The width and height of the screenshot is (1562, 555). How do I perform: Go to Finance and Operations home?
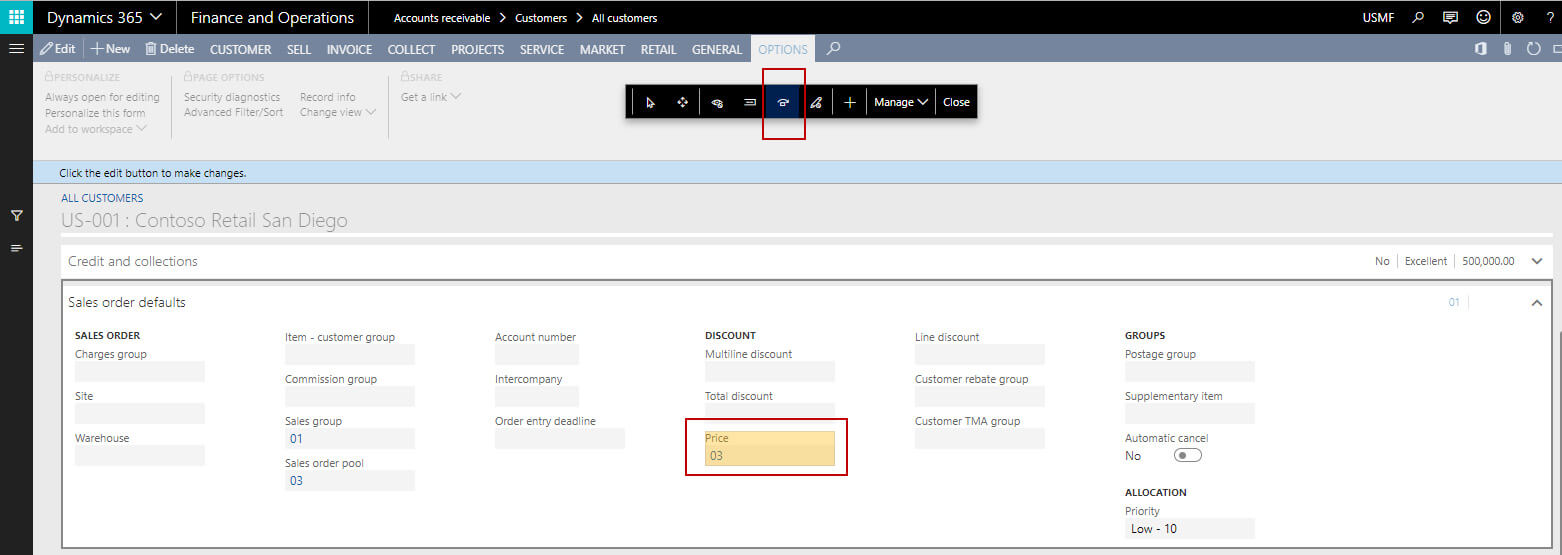click(x=272, y=17)
